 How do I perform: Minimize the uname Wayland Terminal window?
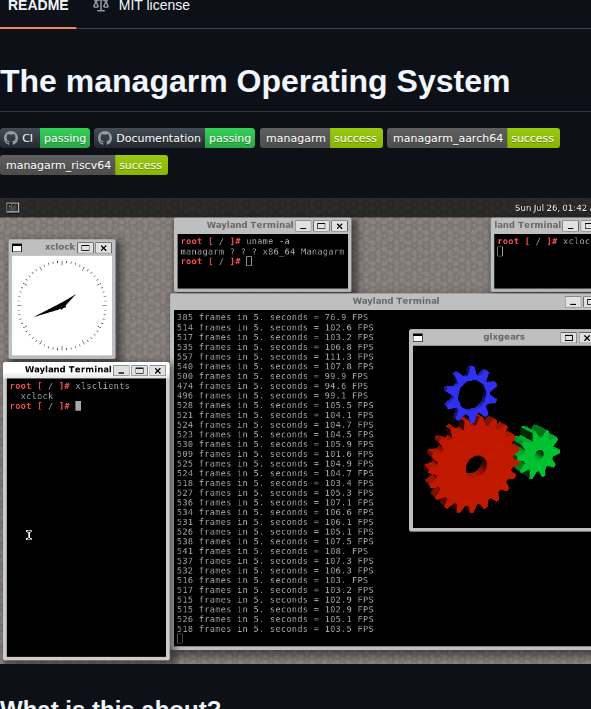tap(303, 226)
